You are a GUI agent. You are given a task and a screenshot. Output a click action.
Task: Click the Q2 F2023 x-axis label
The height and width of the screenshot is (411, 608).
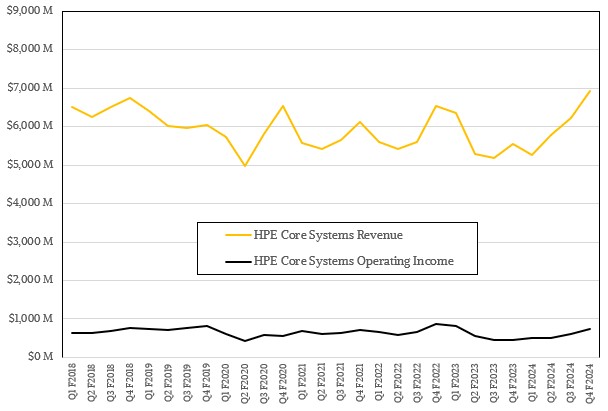tap(475, 382)
